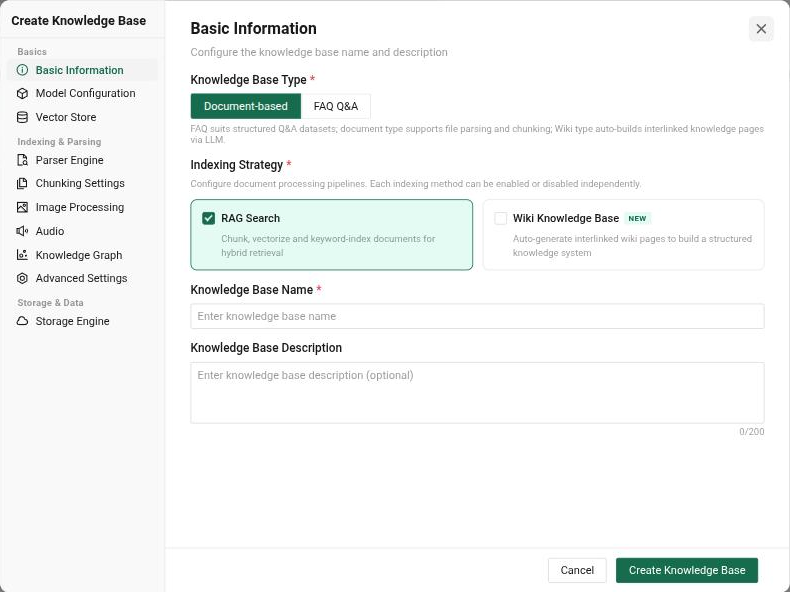Open Chunking Settings section
Viewport: 790px width, 592px height.
point(82,183)
